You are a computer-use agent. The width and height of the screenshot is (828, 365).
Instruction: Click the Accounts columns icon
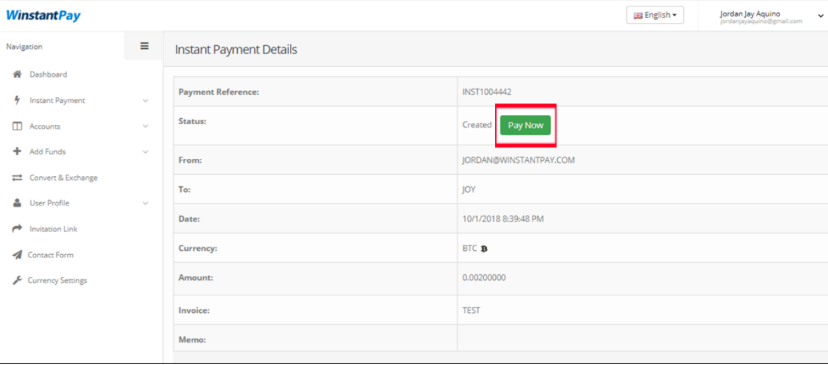pyautogui.click(x=16, y=126)
